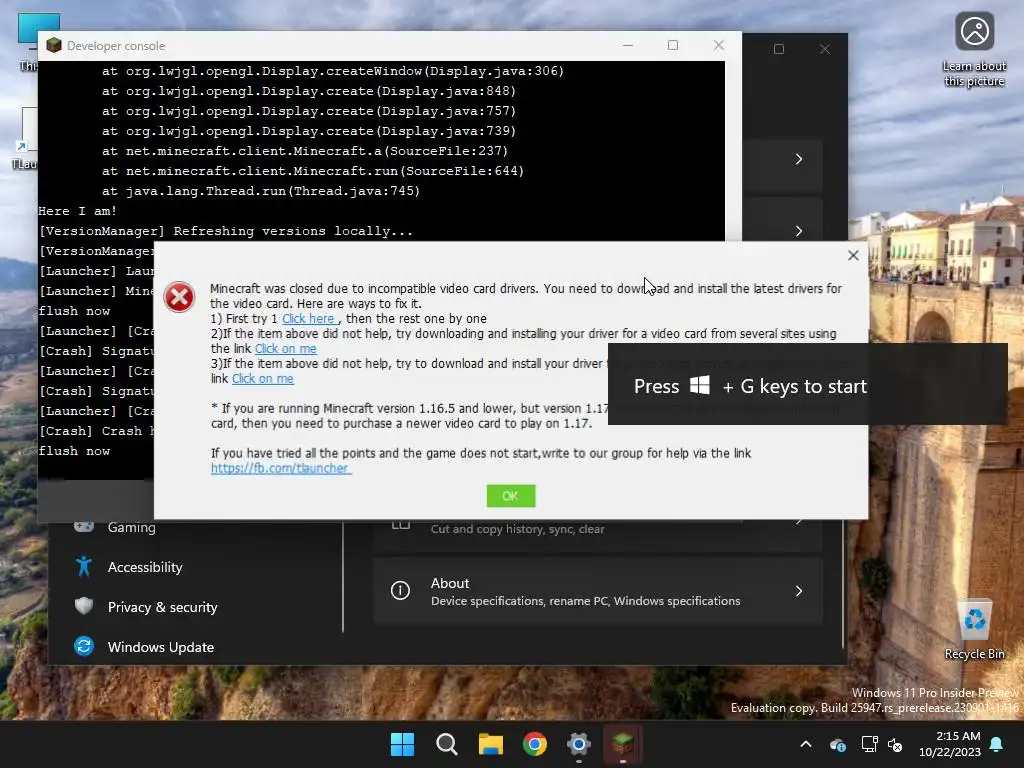Viewport: 1024px width, 768px height.
Task: Open the 'Click here' driver fix link
Action: coord(308,319)
